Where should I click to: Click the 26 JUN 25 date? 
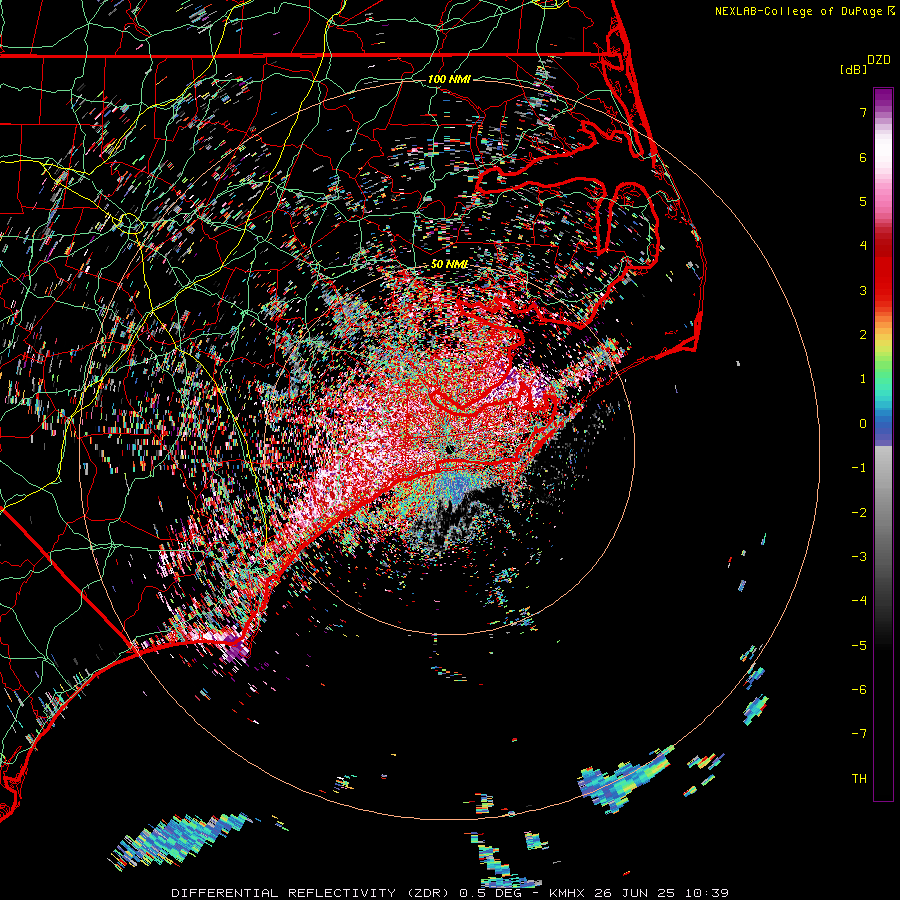(635, 893)
